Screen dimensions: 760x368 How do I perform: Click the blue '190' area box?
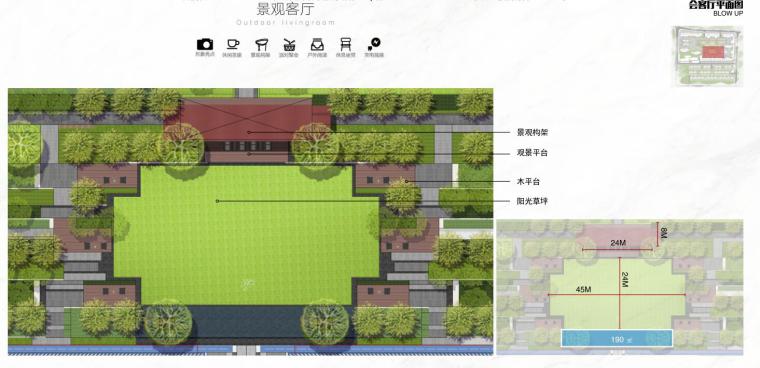(x=617, y=338)
